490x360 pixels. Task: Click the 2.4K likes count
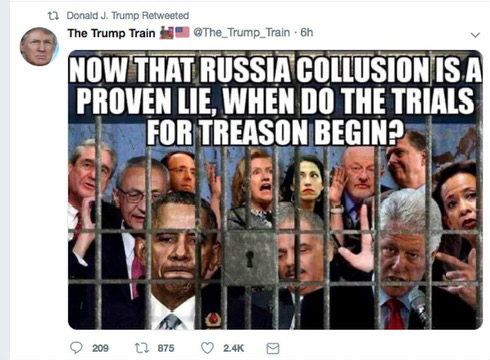pos(233,348)
